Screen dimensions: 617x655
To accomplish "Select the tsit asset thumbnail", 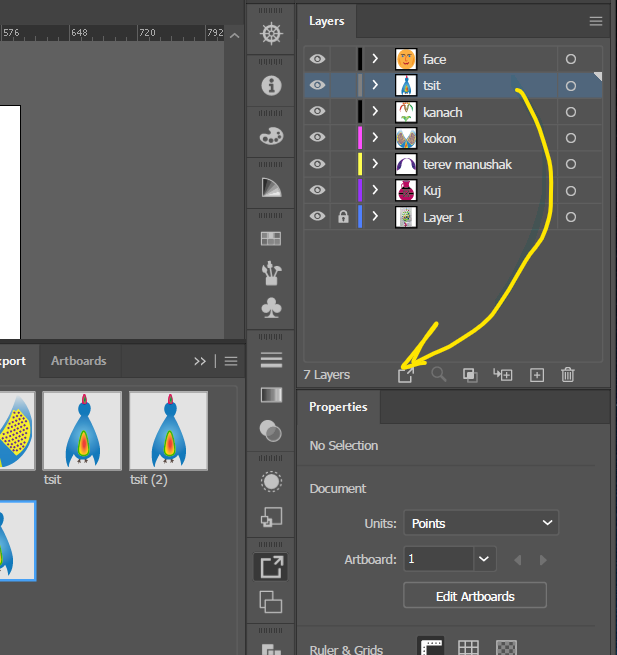I will 82,431.
